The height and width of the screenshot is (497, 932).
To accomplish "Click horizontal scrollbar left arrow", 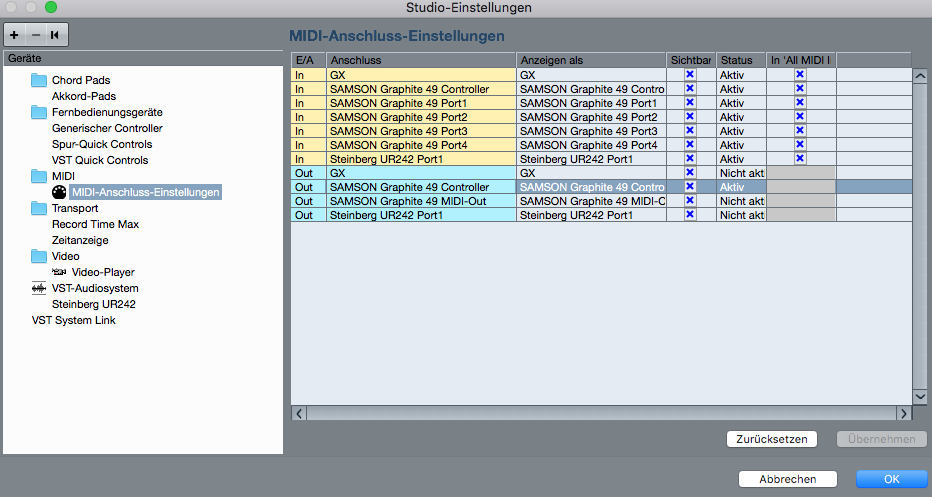I will point(299,413).
